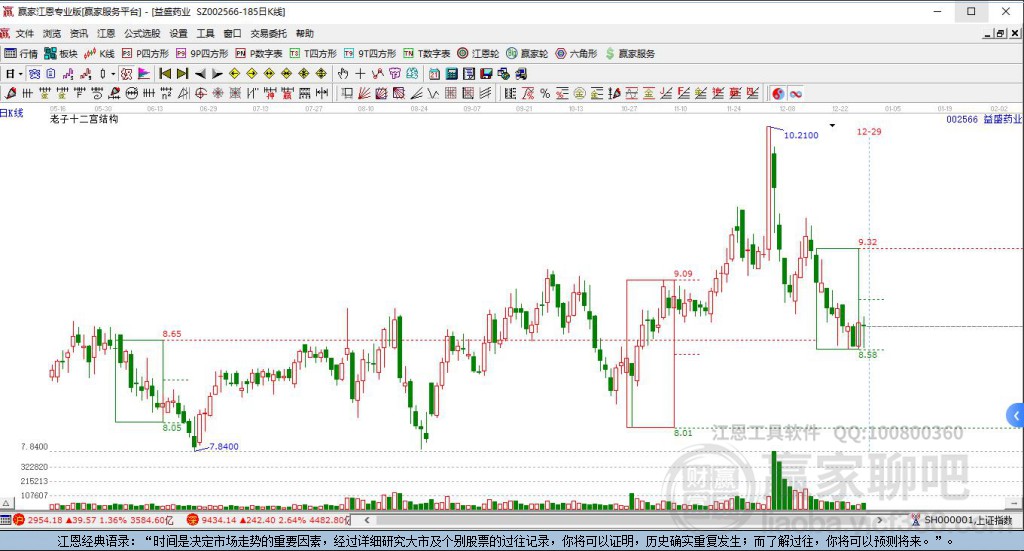Click the percent % tool icon
The width and height of the screenshot is (1024, 551).
pos(545,93)
